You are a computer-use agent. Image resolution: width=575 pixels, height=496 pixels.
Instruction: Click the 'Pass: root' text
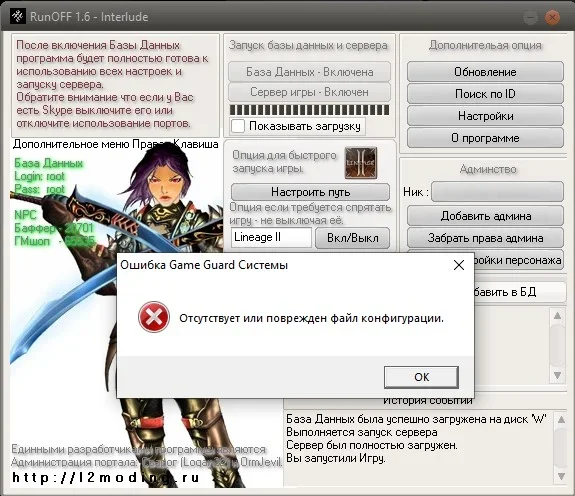(x=39, y=189)
